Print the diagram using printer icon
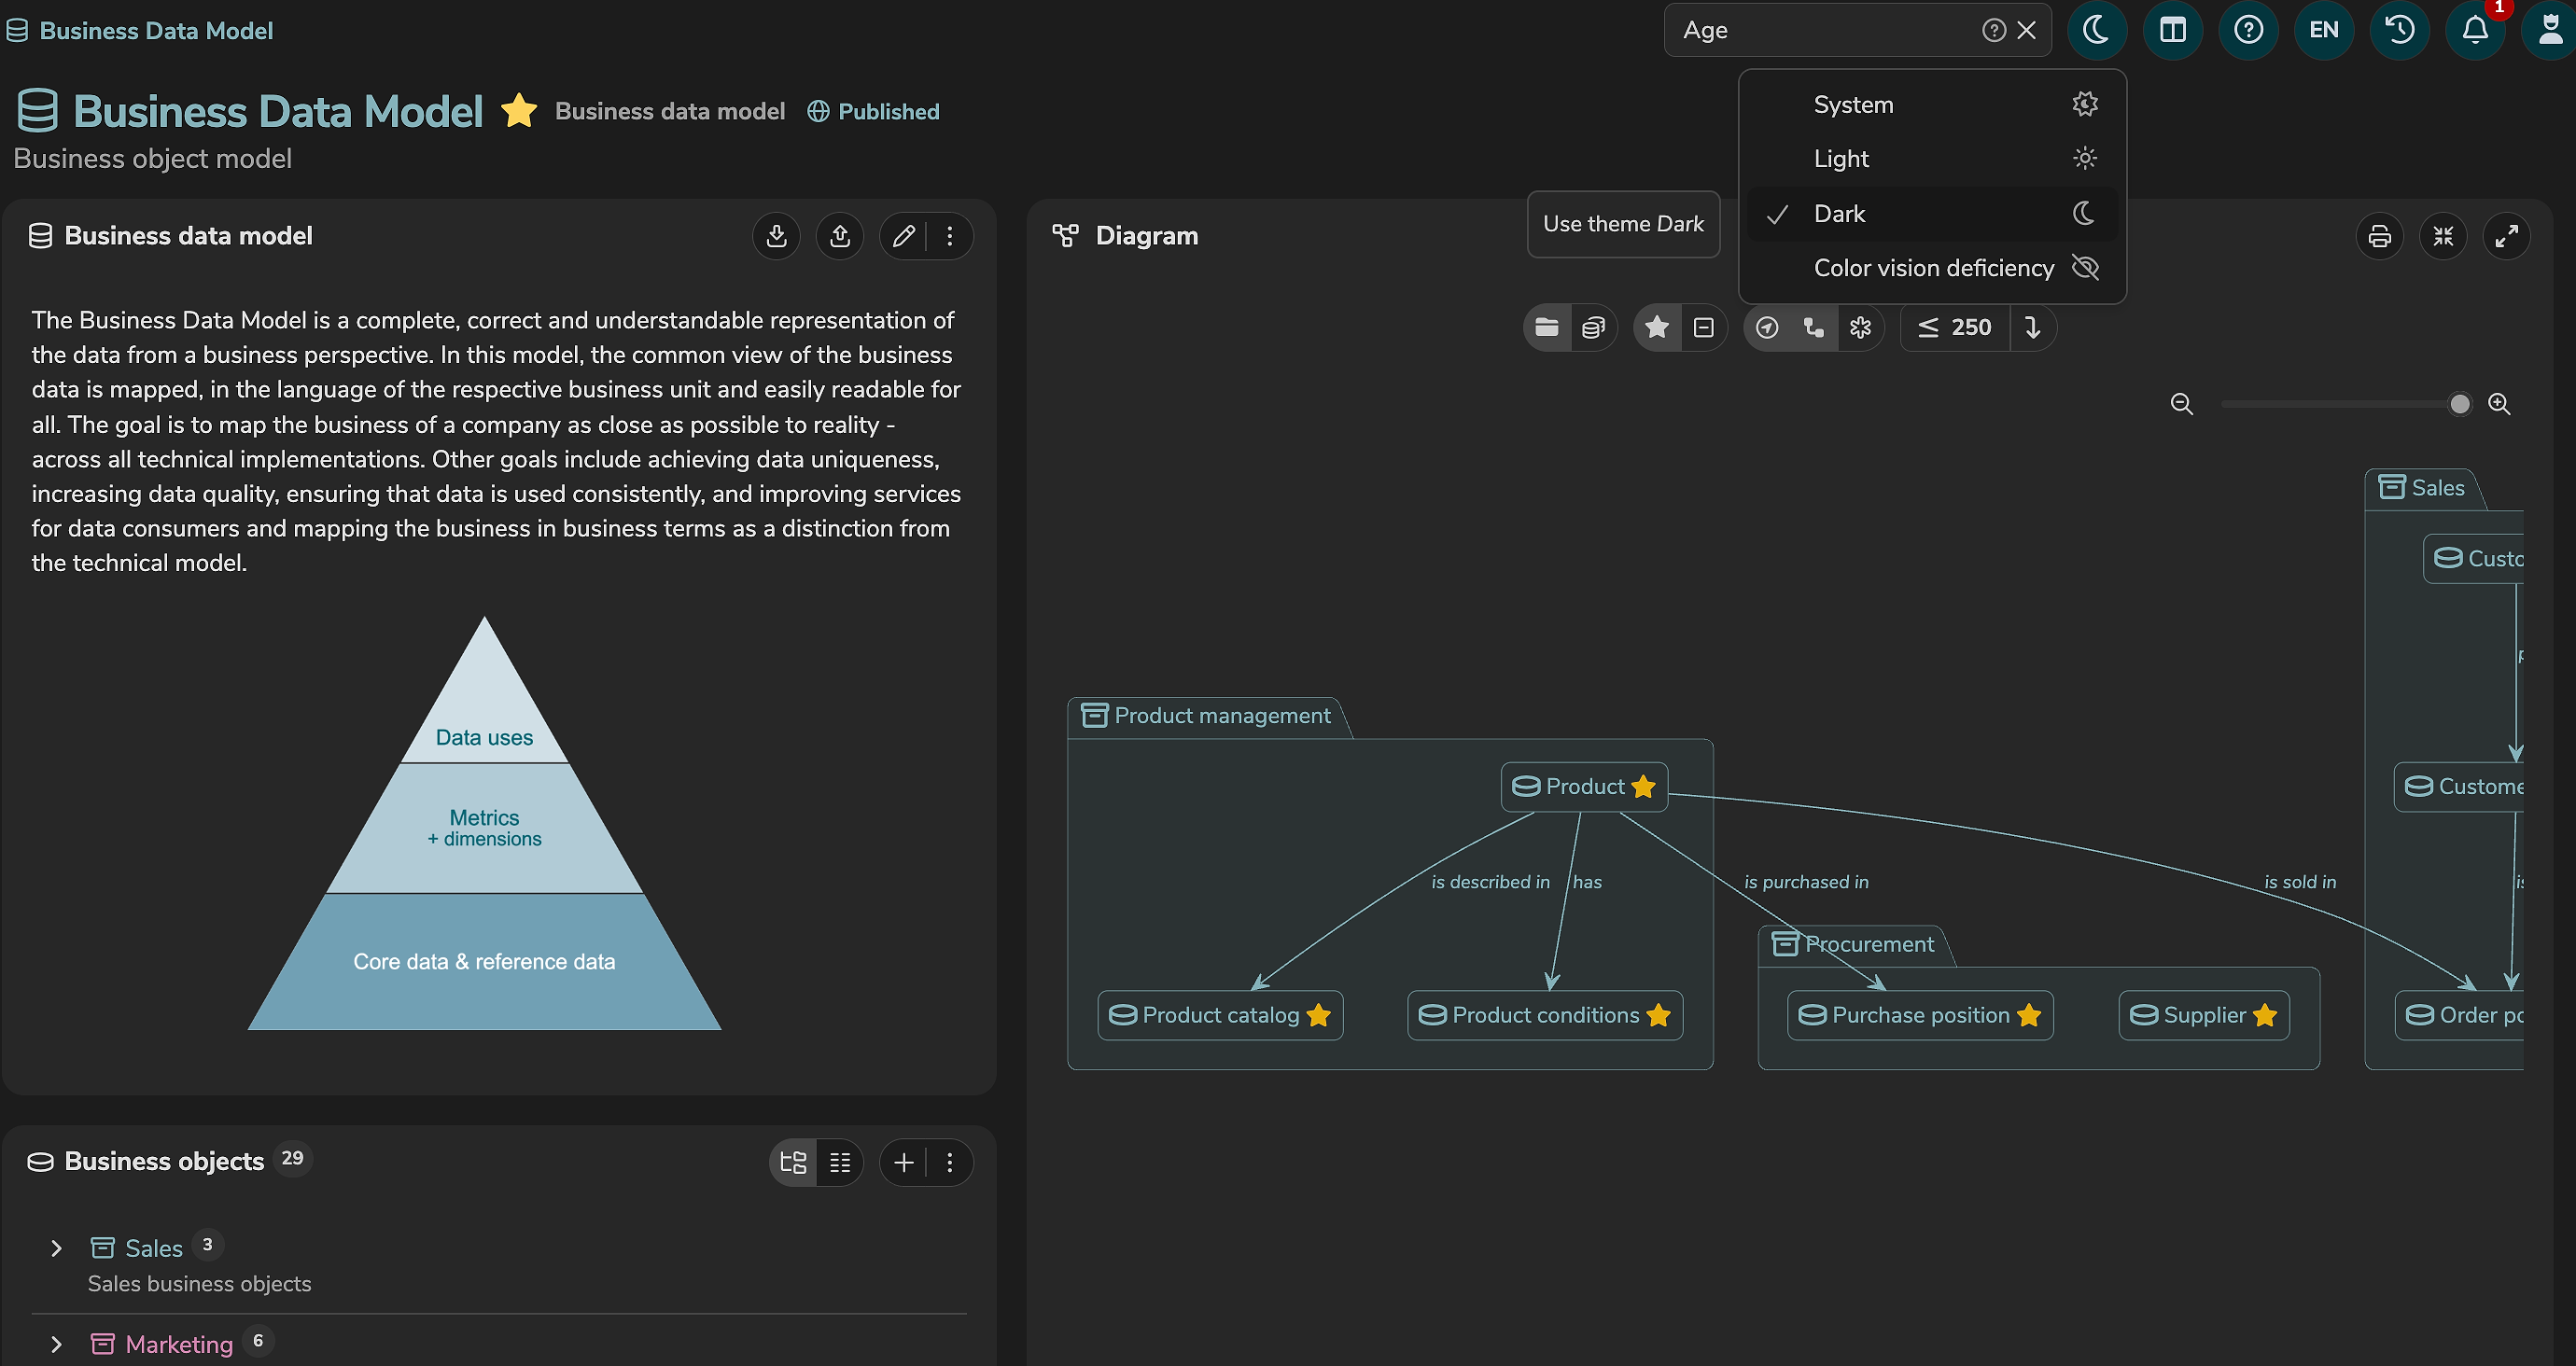Screen dimensions: 2576x1366 (2379, 236)
